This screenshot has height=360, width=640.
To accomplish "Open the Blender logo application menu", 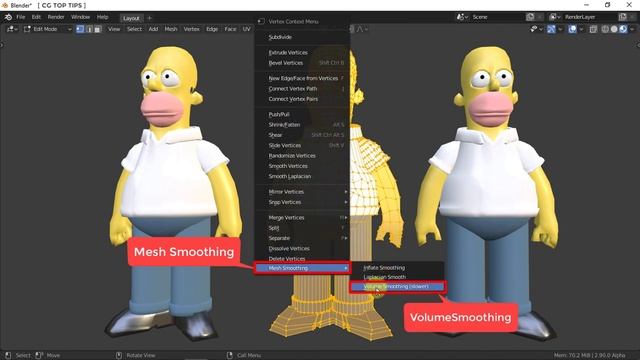I will [x=8, y=17].
